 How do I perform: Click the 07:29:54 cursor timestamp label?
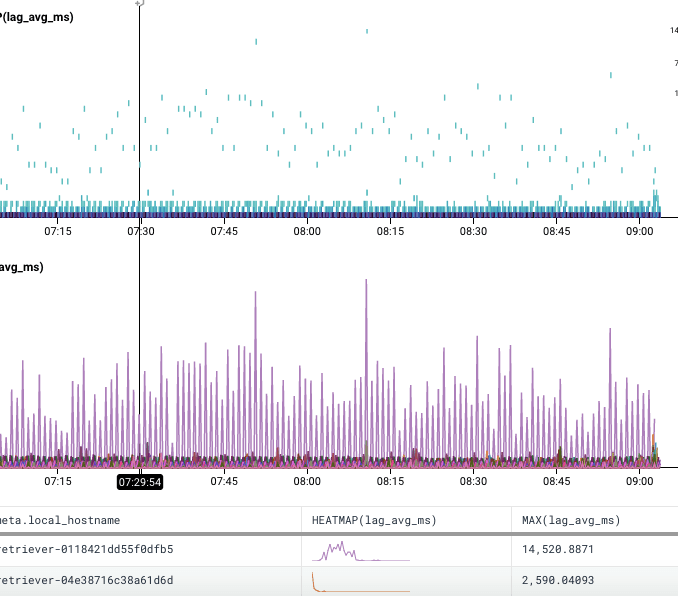pos(140,481)
